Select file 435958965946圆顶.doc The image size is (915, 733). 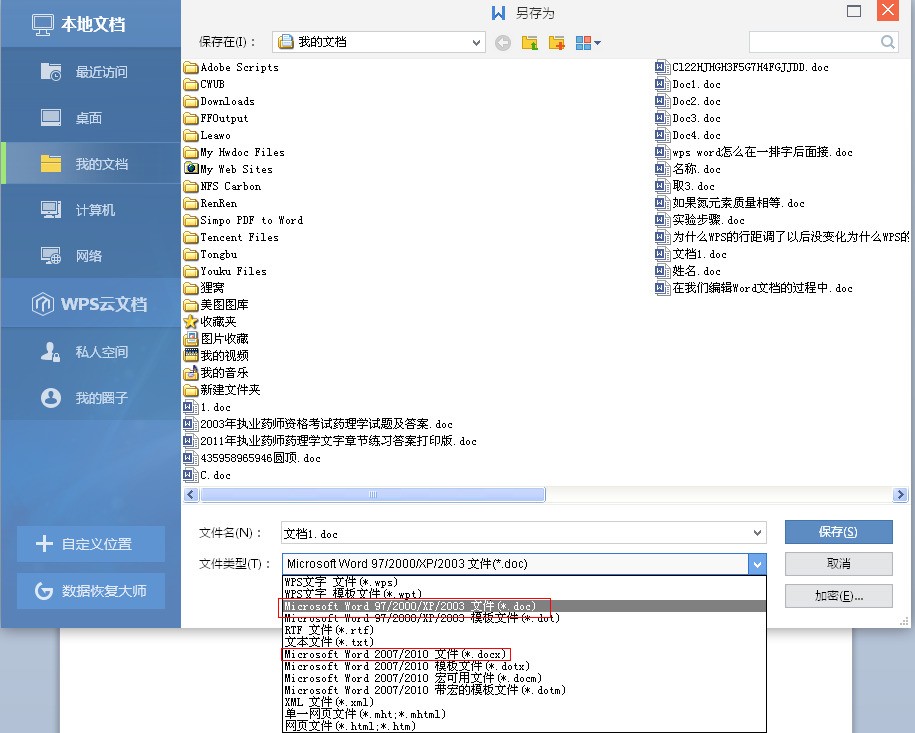pyautogui.click(x=252, y=458)
